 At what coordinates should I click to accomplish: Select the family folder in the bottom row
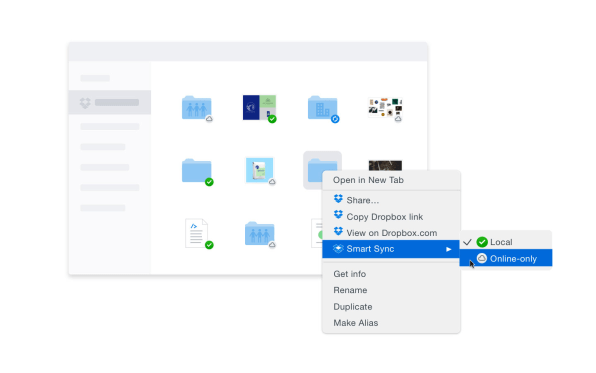260,233
